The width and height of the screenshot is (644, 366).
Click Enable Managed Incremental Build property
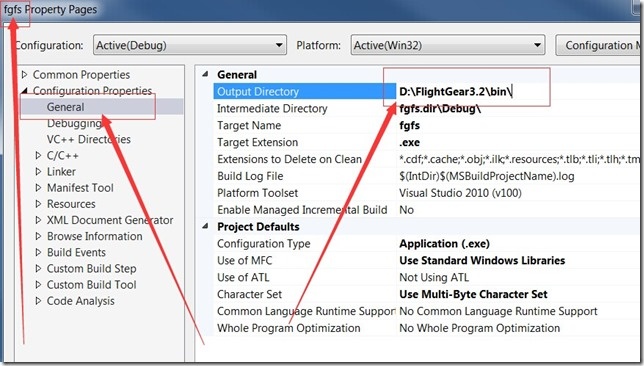pos(302,209)
